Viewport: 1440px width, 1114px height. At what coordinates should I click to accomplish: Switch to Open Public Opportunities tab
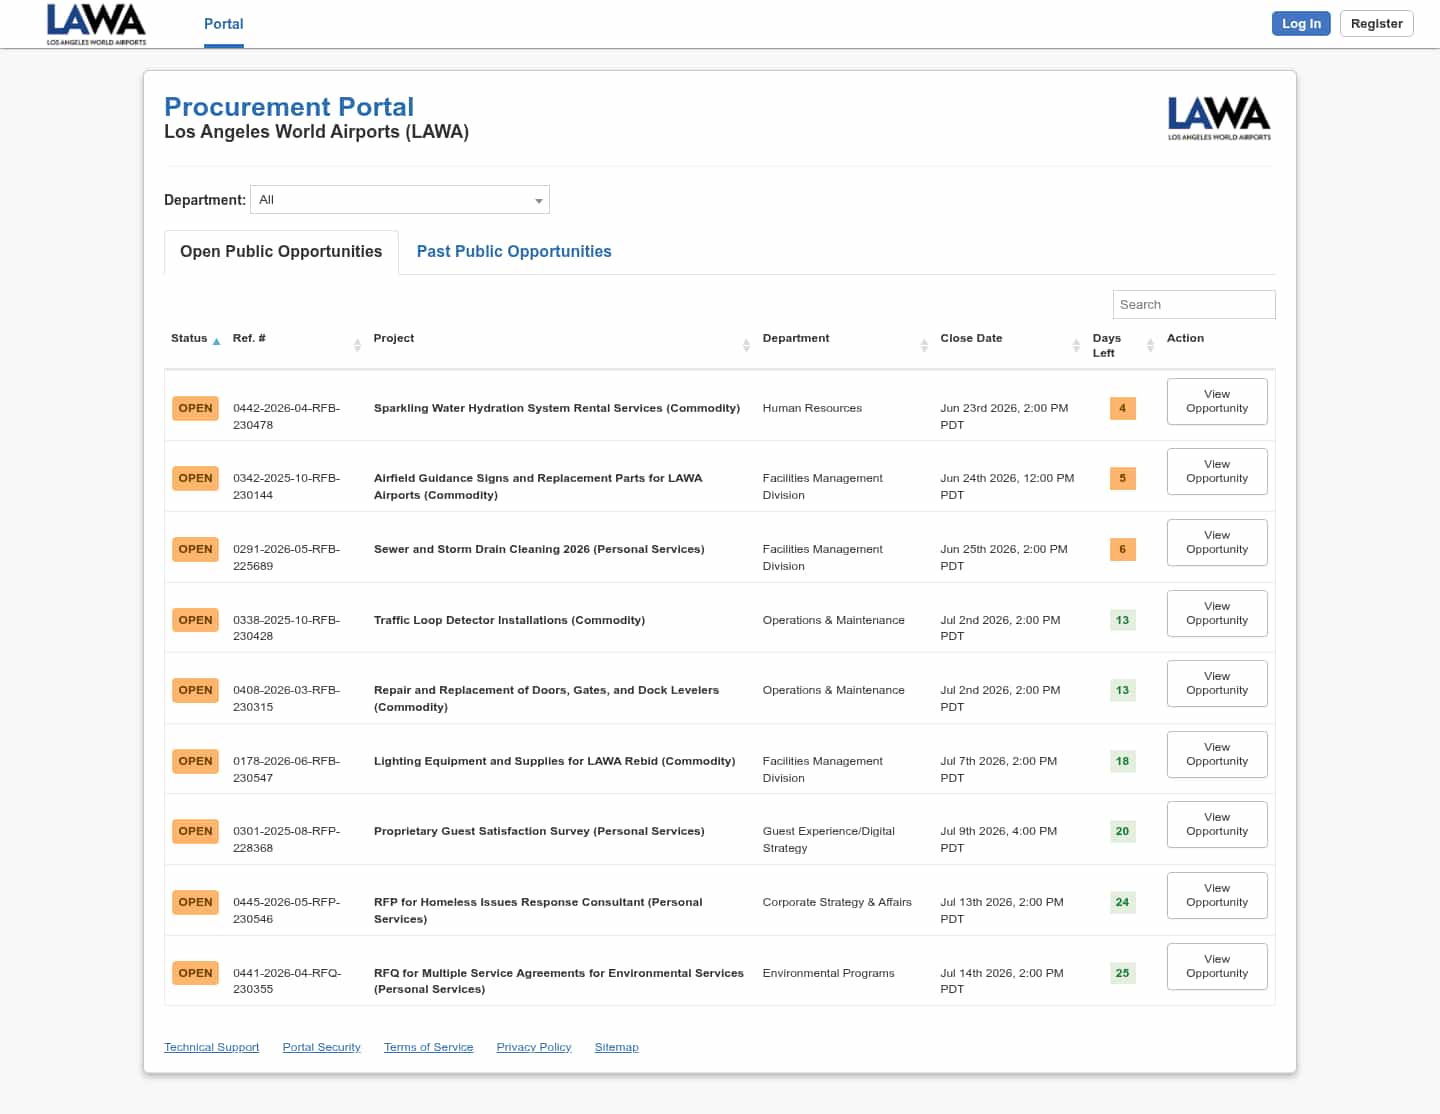pos(281,252)
